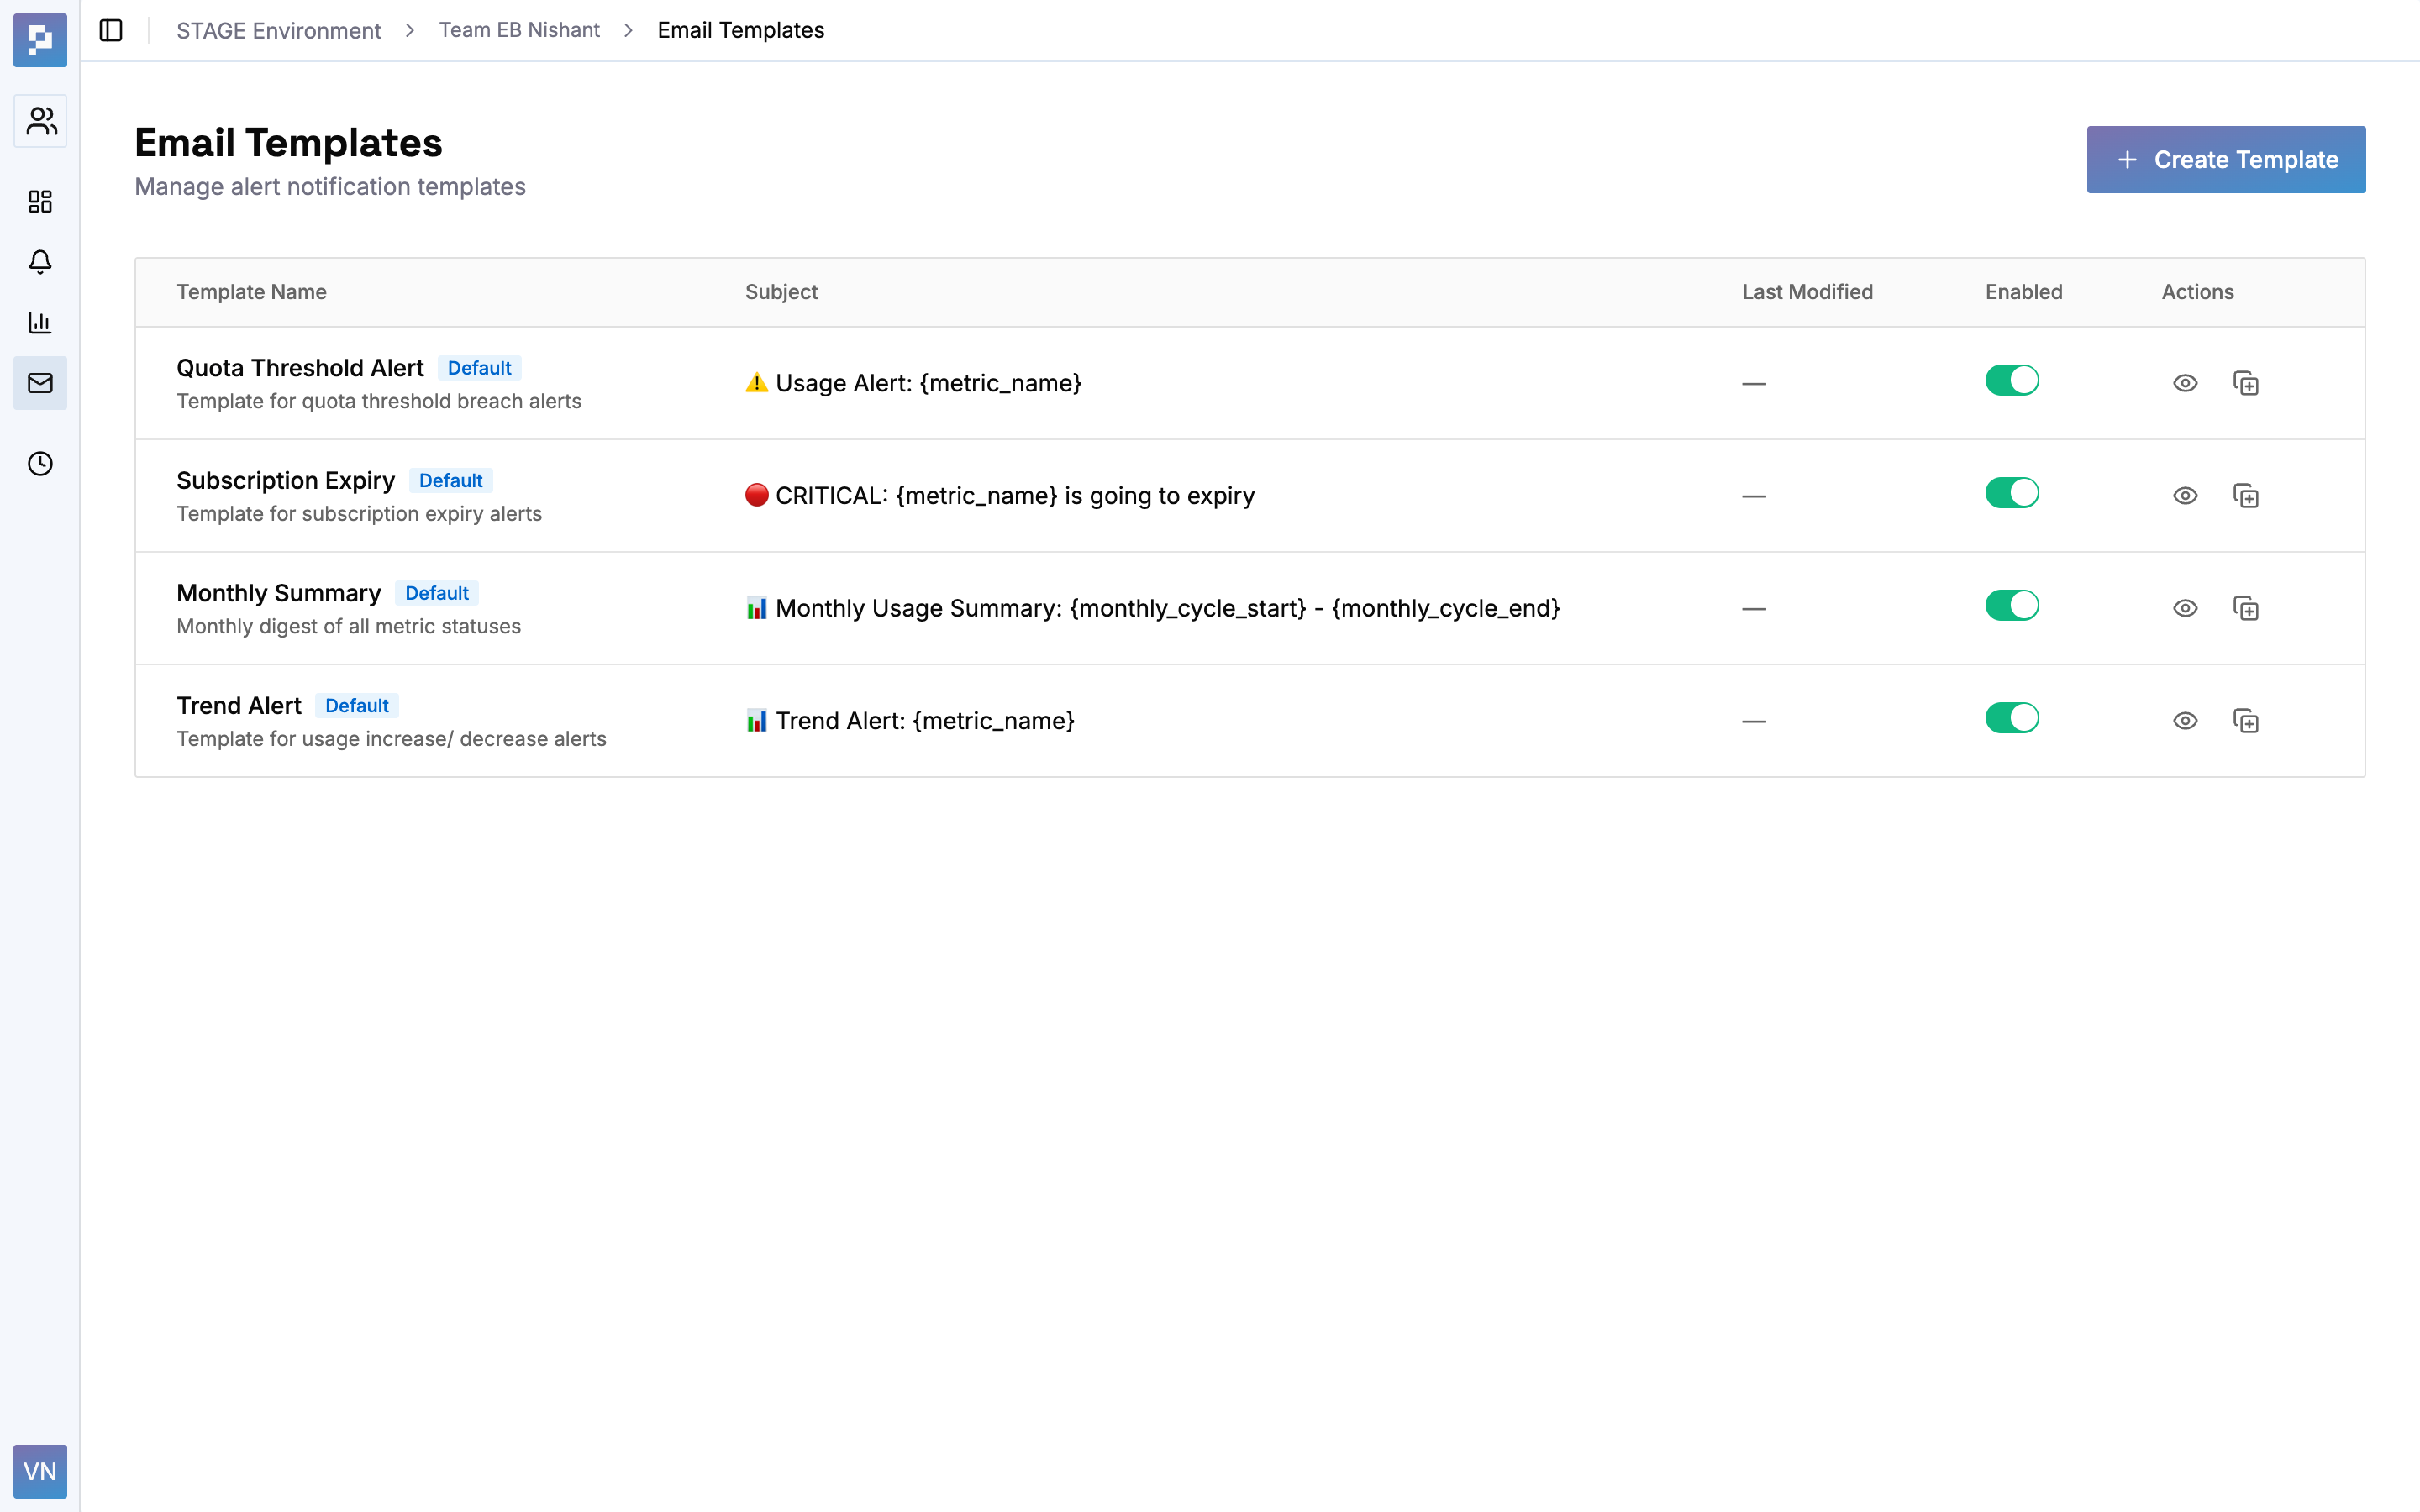The width and height of the screenshot is (2420, 1512).
Task: Click subject 'Usage Alert: {metric_name}'
Action: tap(913, 383)
